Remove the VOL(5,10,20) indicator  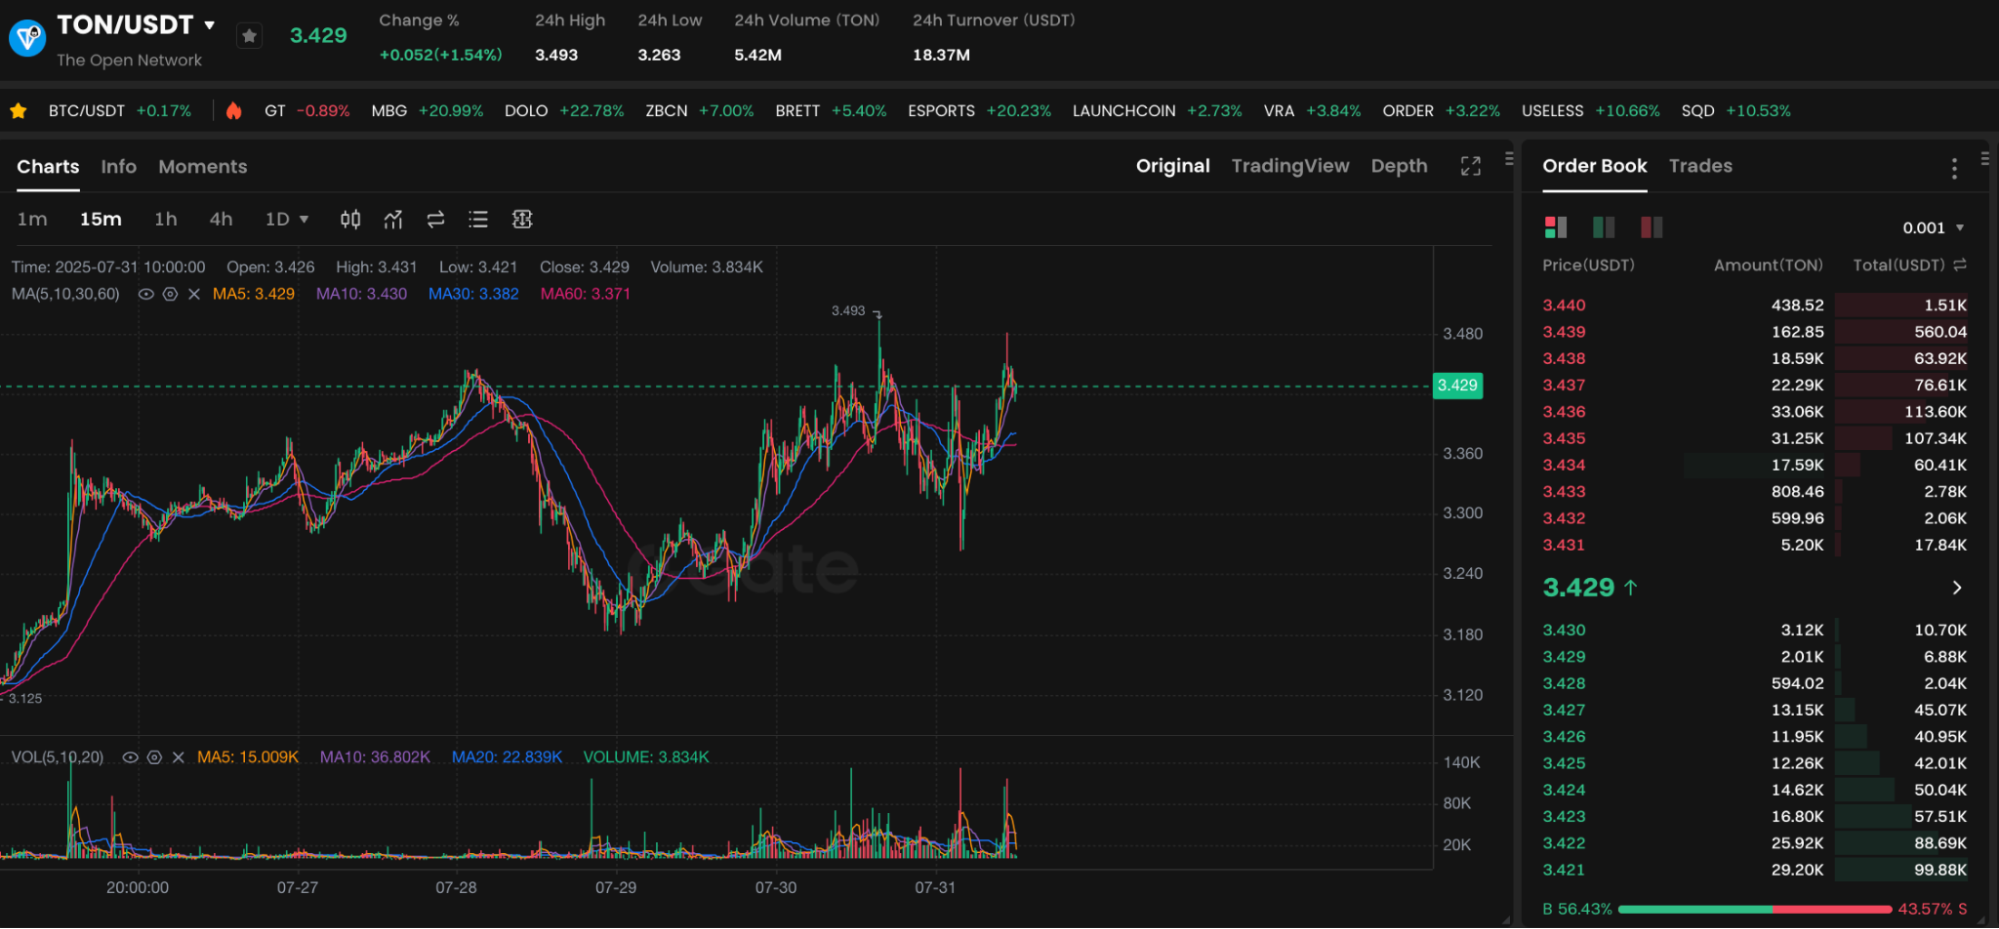click(x=178, y=757)
